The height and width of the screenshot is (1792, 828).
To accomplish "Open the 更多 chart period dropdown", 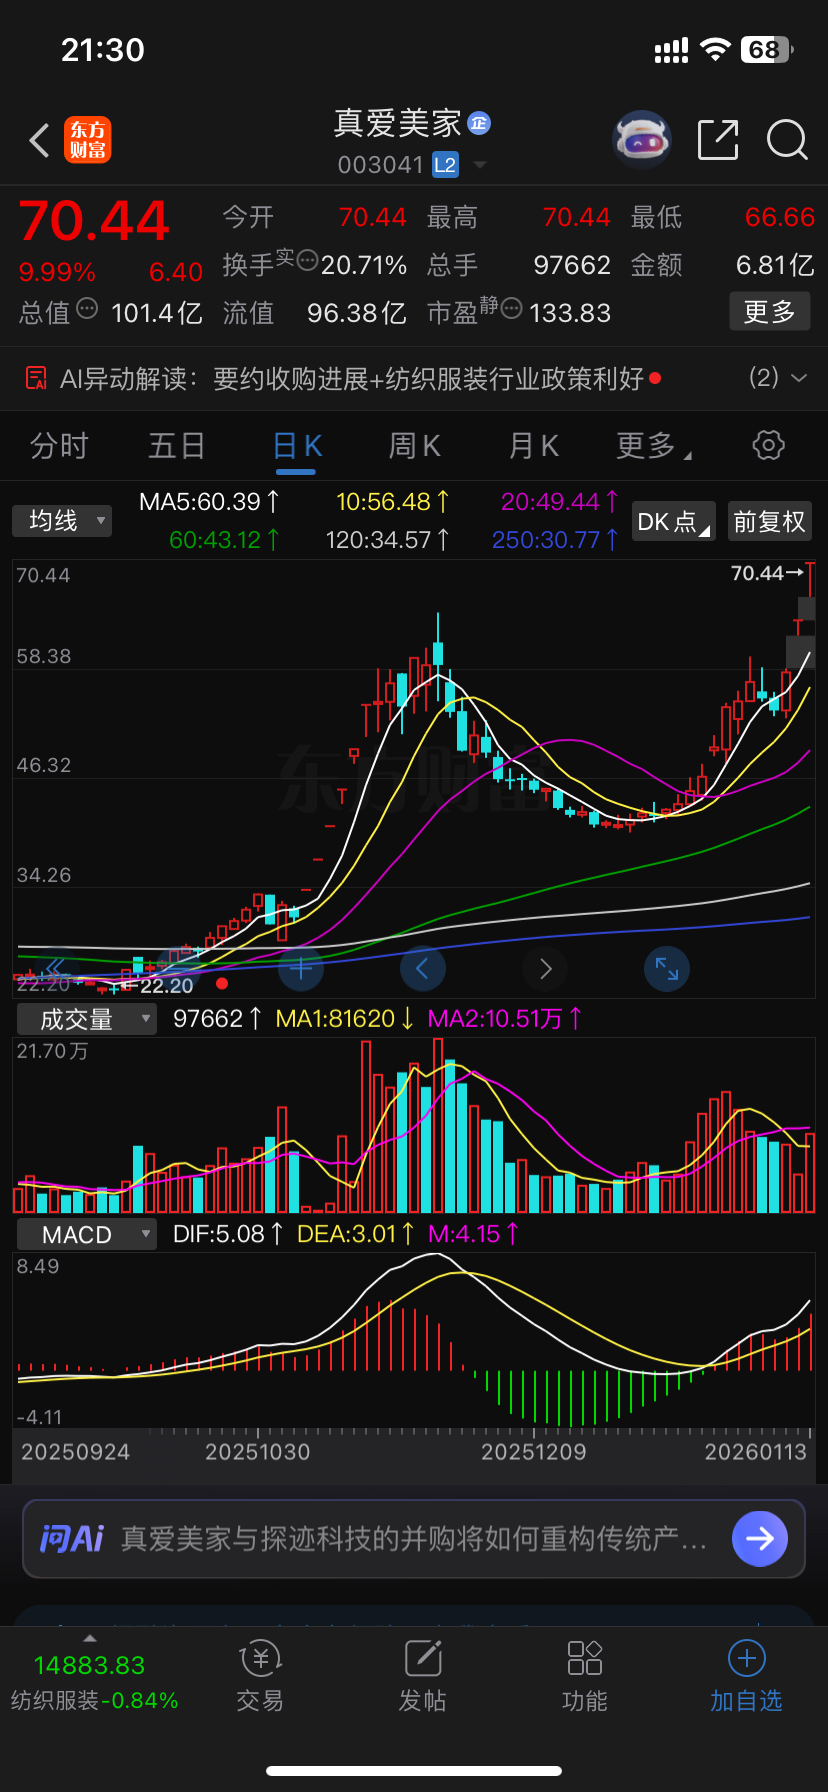I will click(654, 446).
